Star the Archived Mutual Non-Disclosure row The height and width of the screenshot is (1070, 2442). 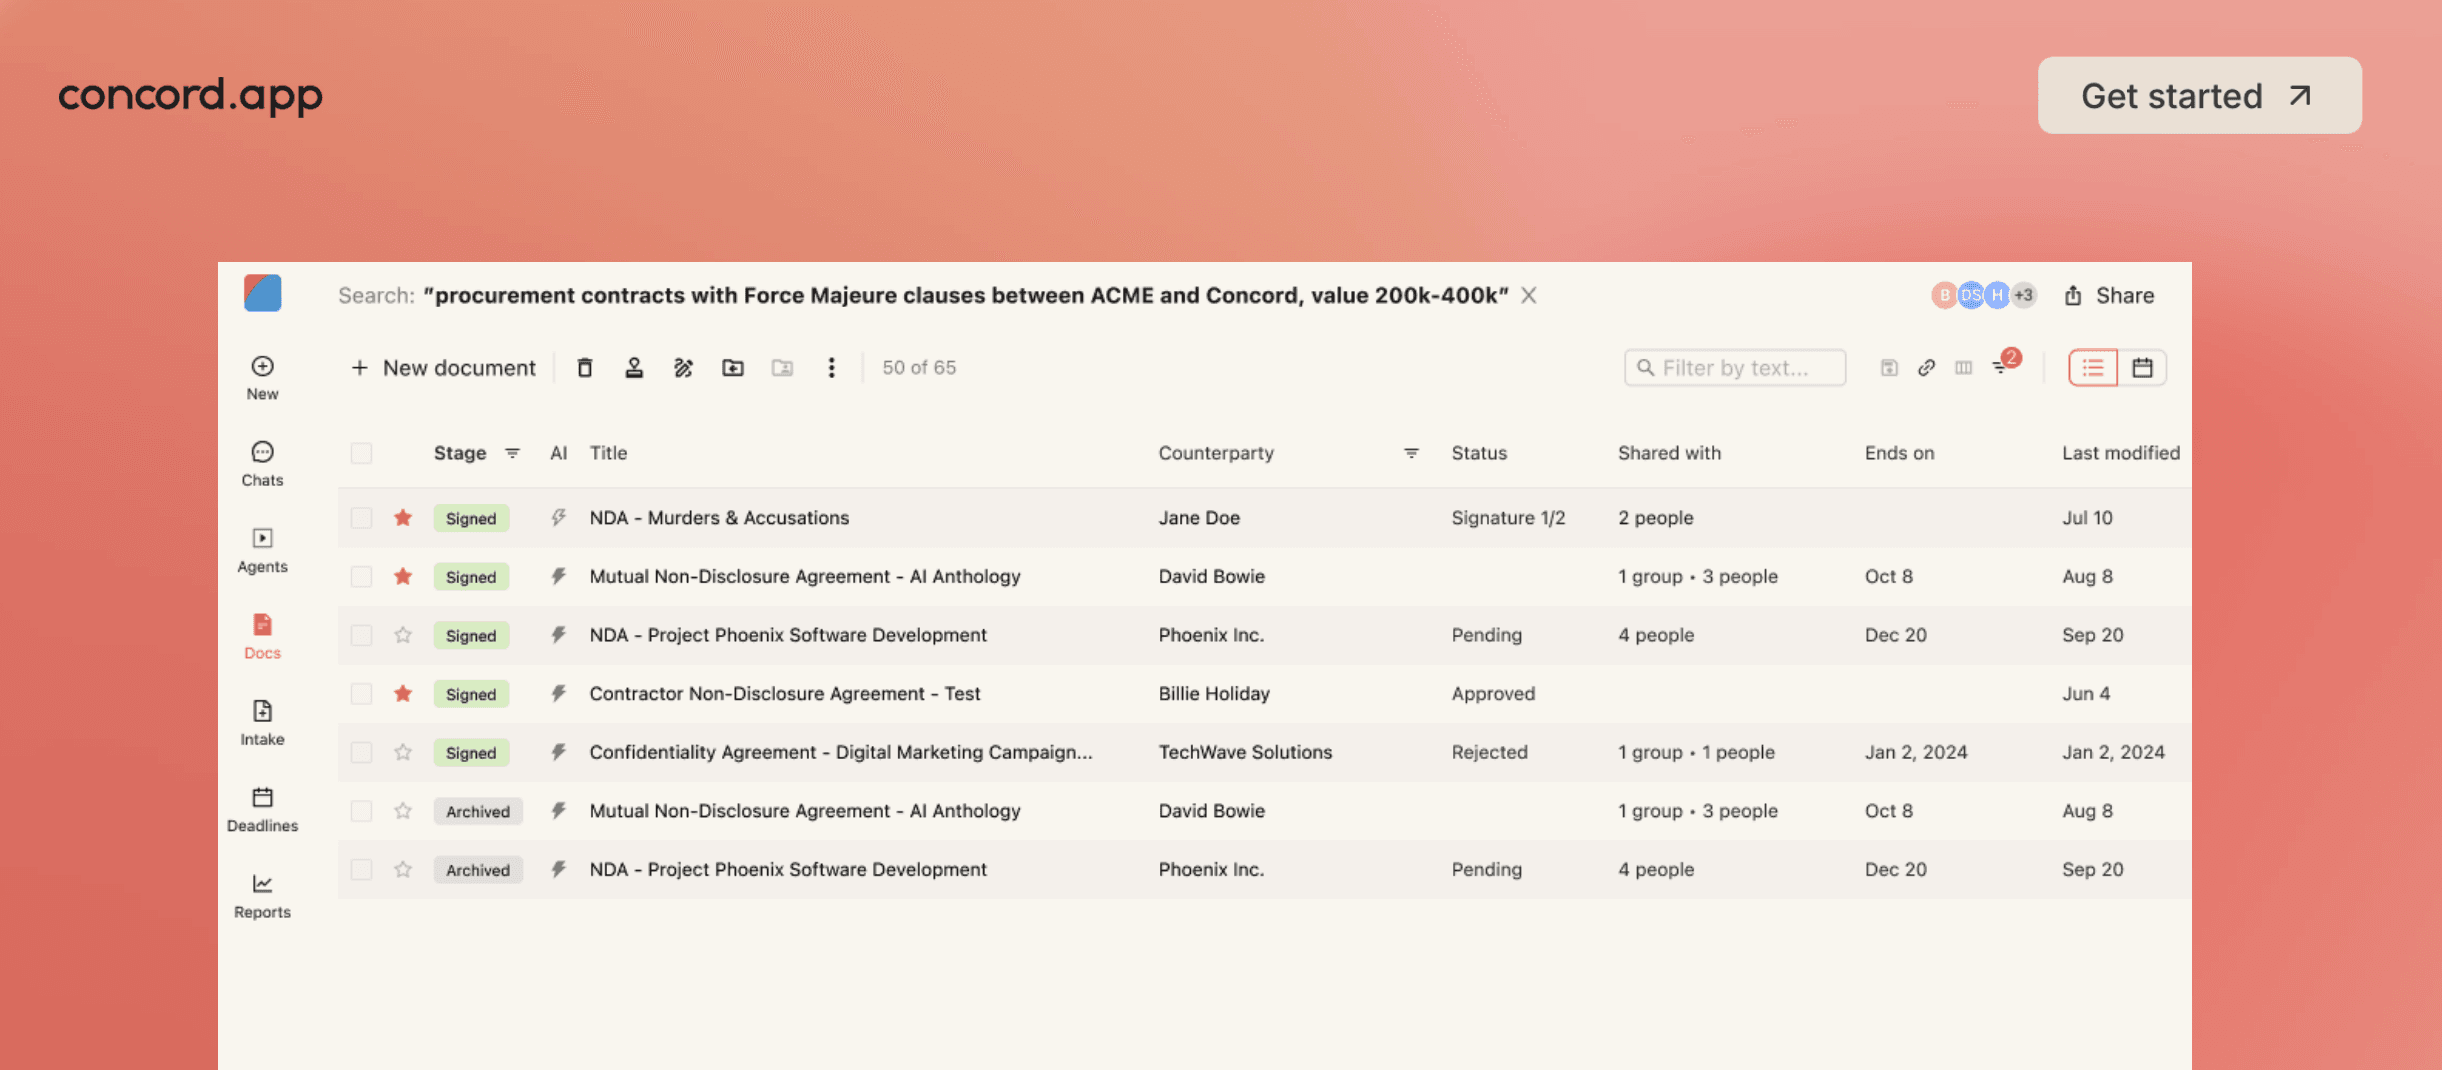(x=403, y=810)
